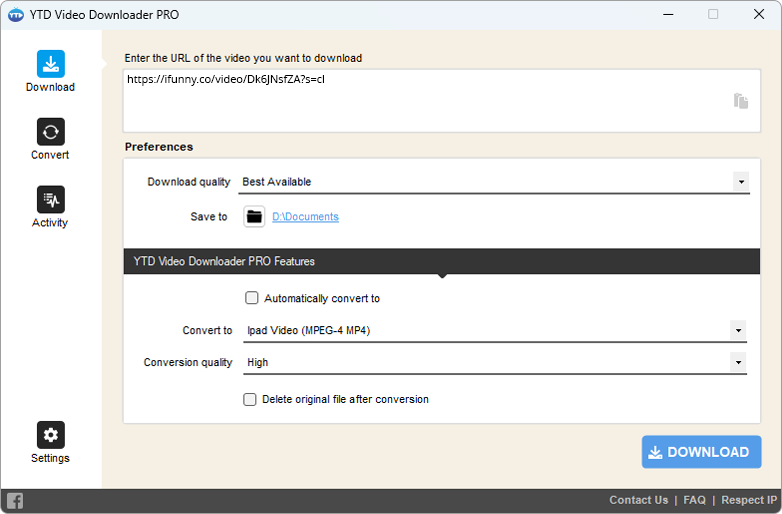Click the paste URL clipboard icon
Screen dimensions: 782x514
tap(740, 101)
